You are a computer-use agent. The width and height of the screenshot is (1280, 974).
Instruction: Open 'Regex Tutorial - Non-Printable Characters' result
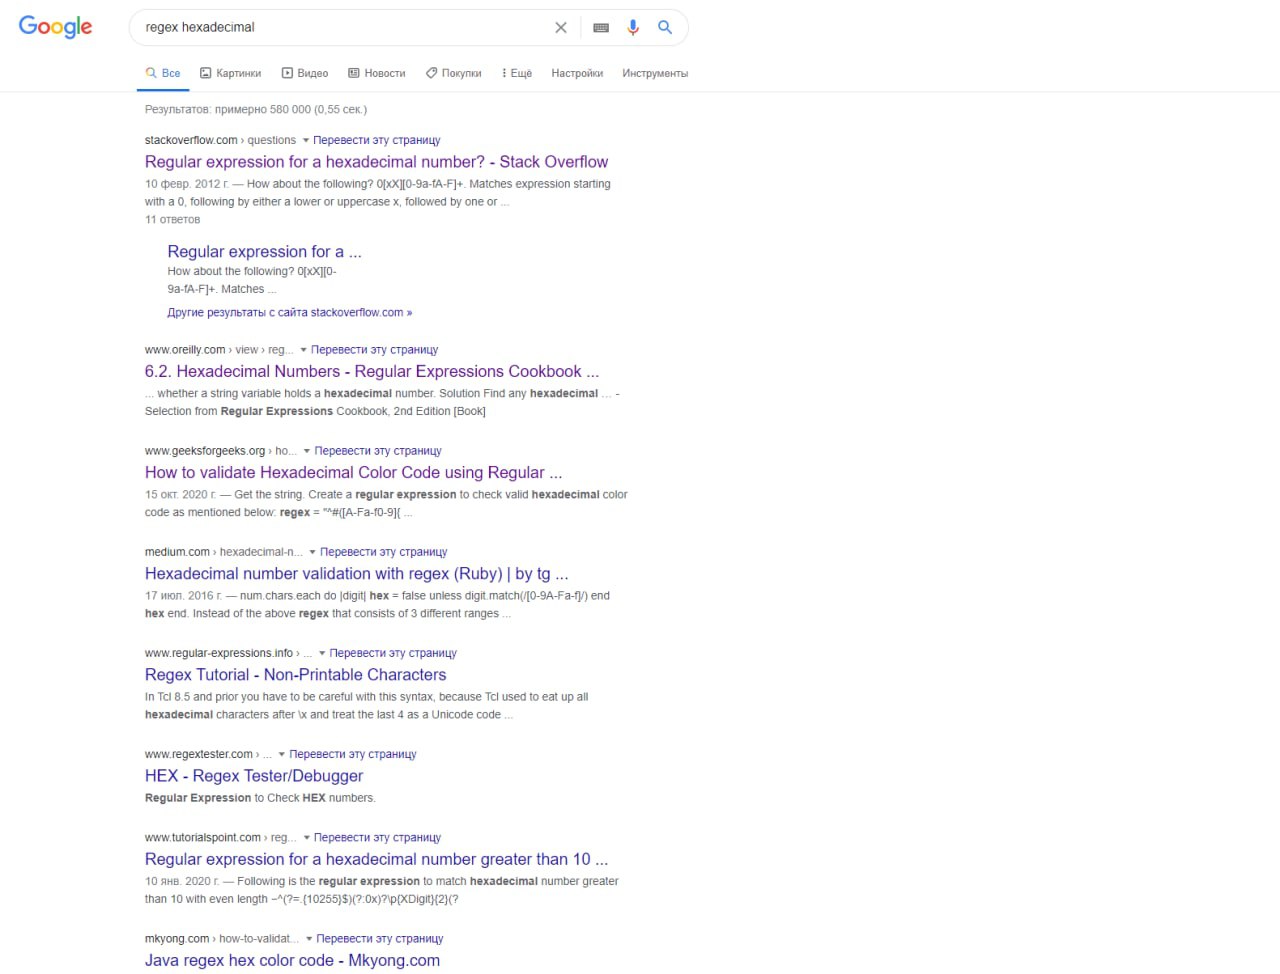coord(296,675)
